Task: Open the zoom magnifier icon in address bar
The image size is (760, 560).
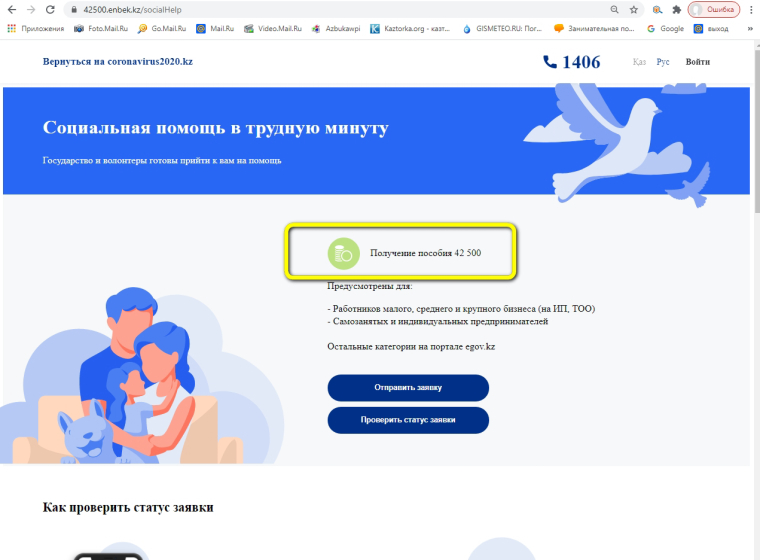Action: pyautogui.click(x=615, y=10)
